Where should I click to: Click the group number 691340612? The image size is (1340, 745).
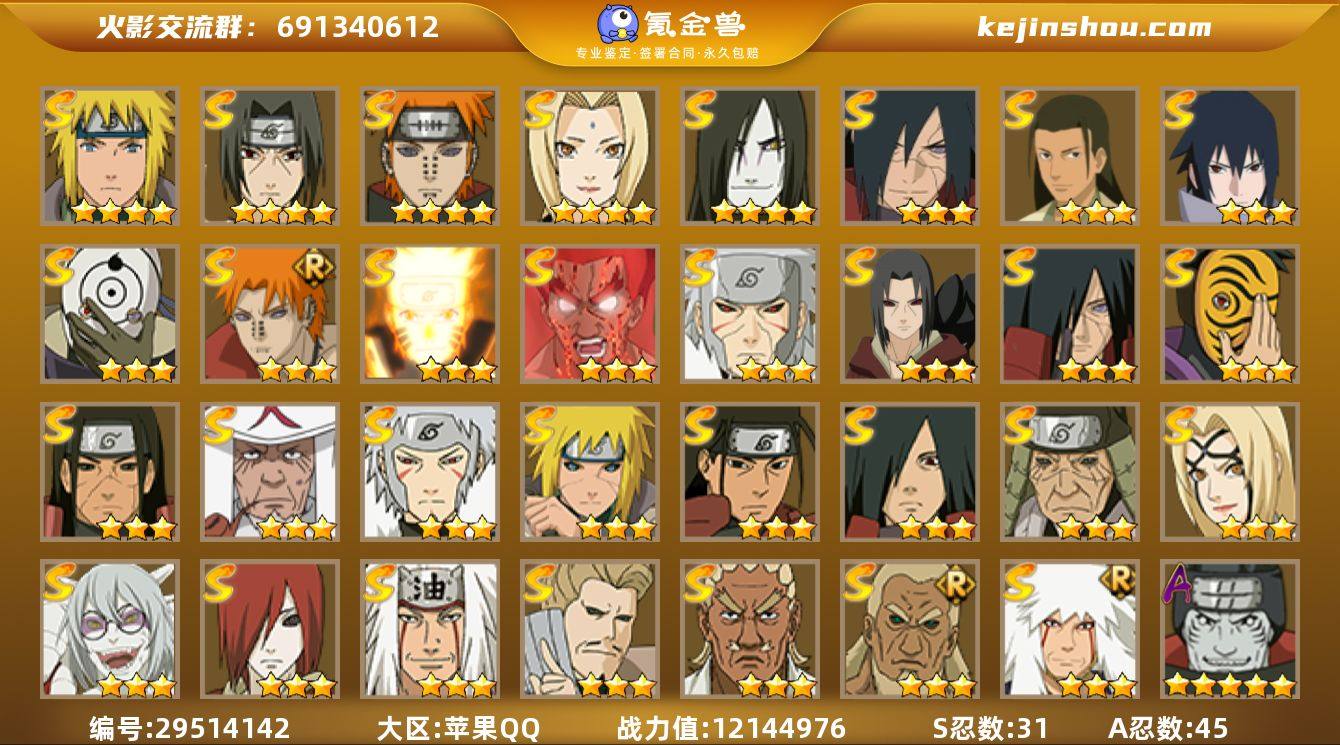pos(358,27)
